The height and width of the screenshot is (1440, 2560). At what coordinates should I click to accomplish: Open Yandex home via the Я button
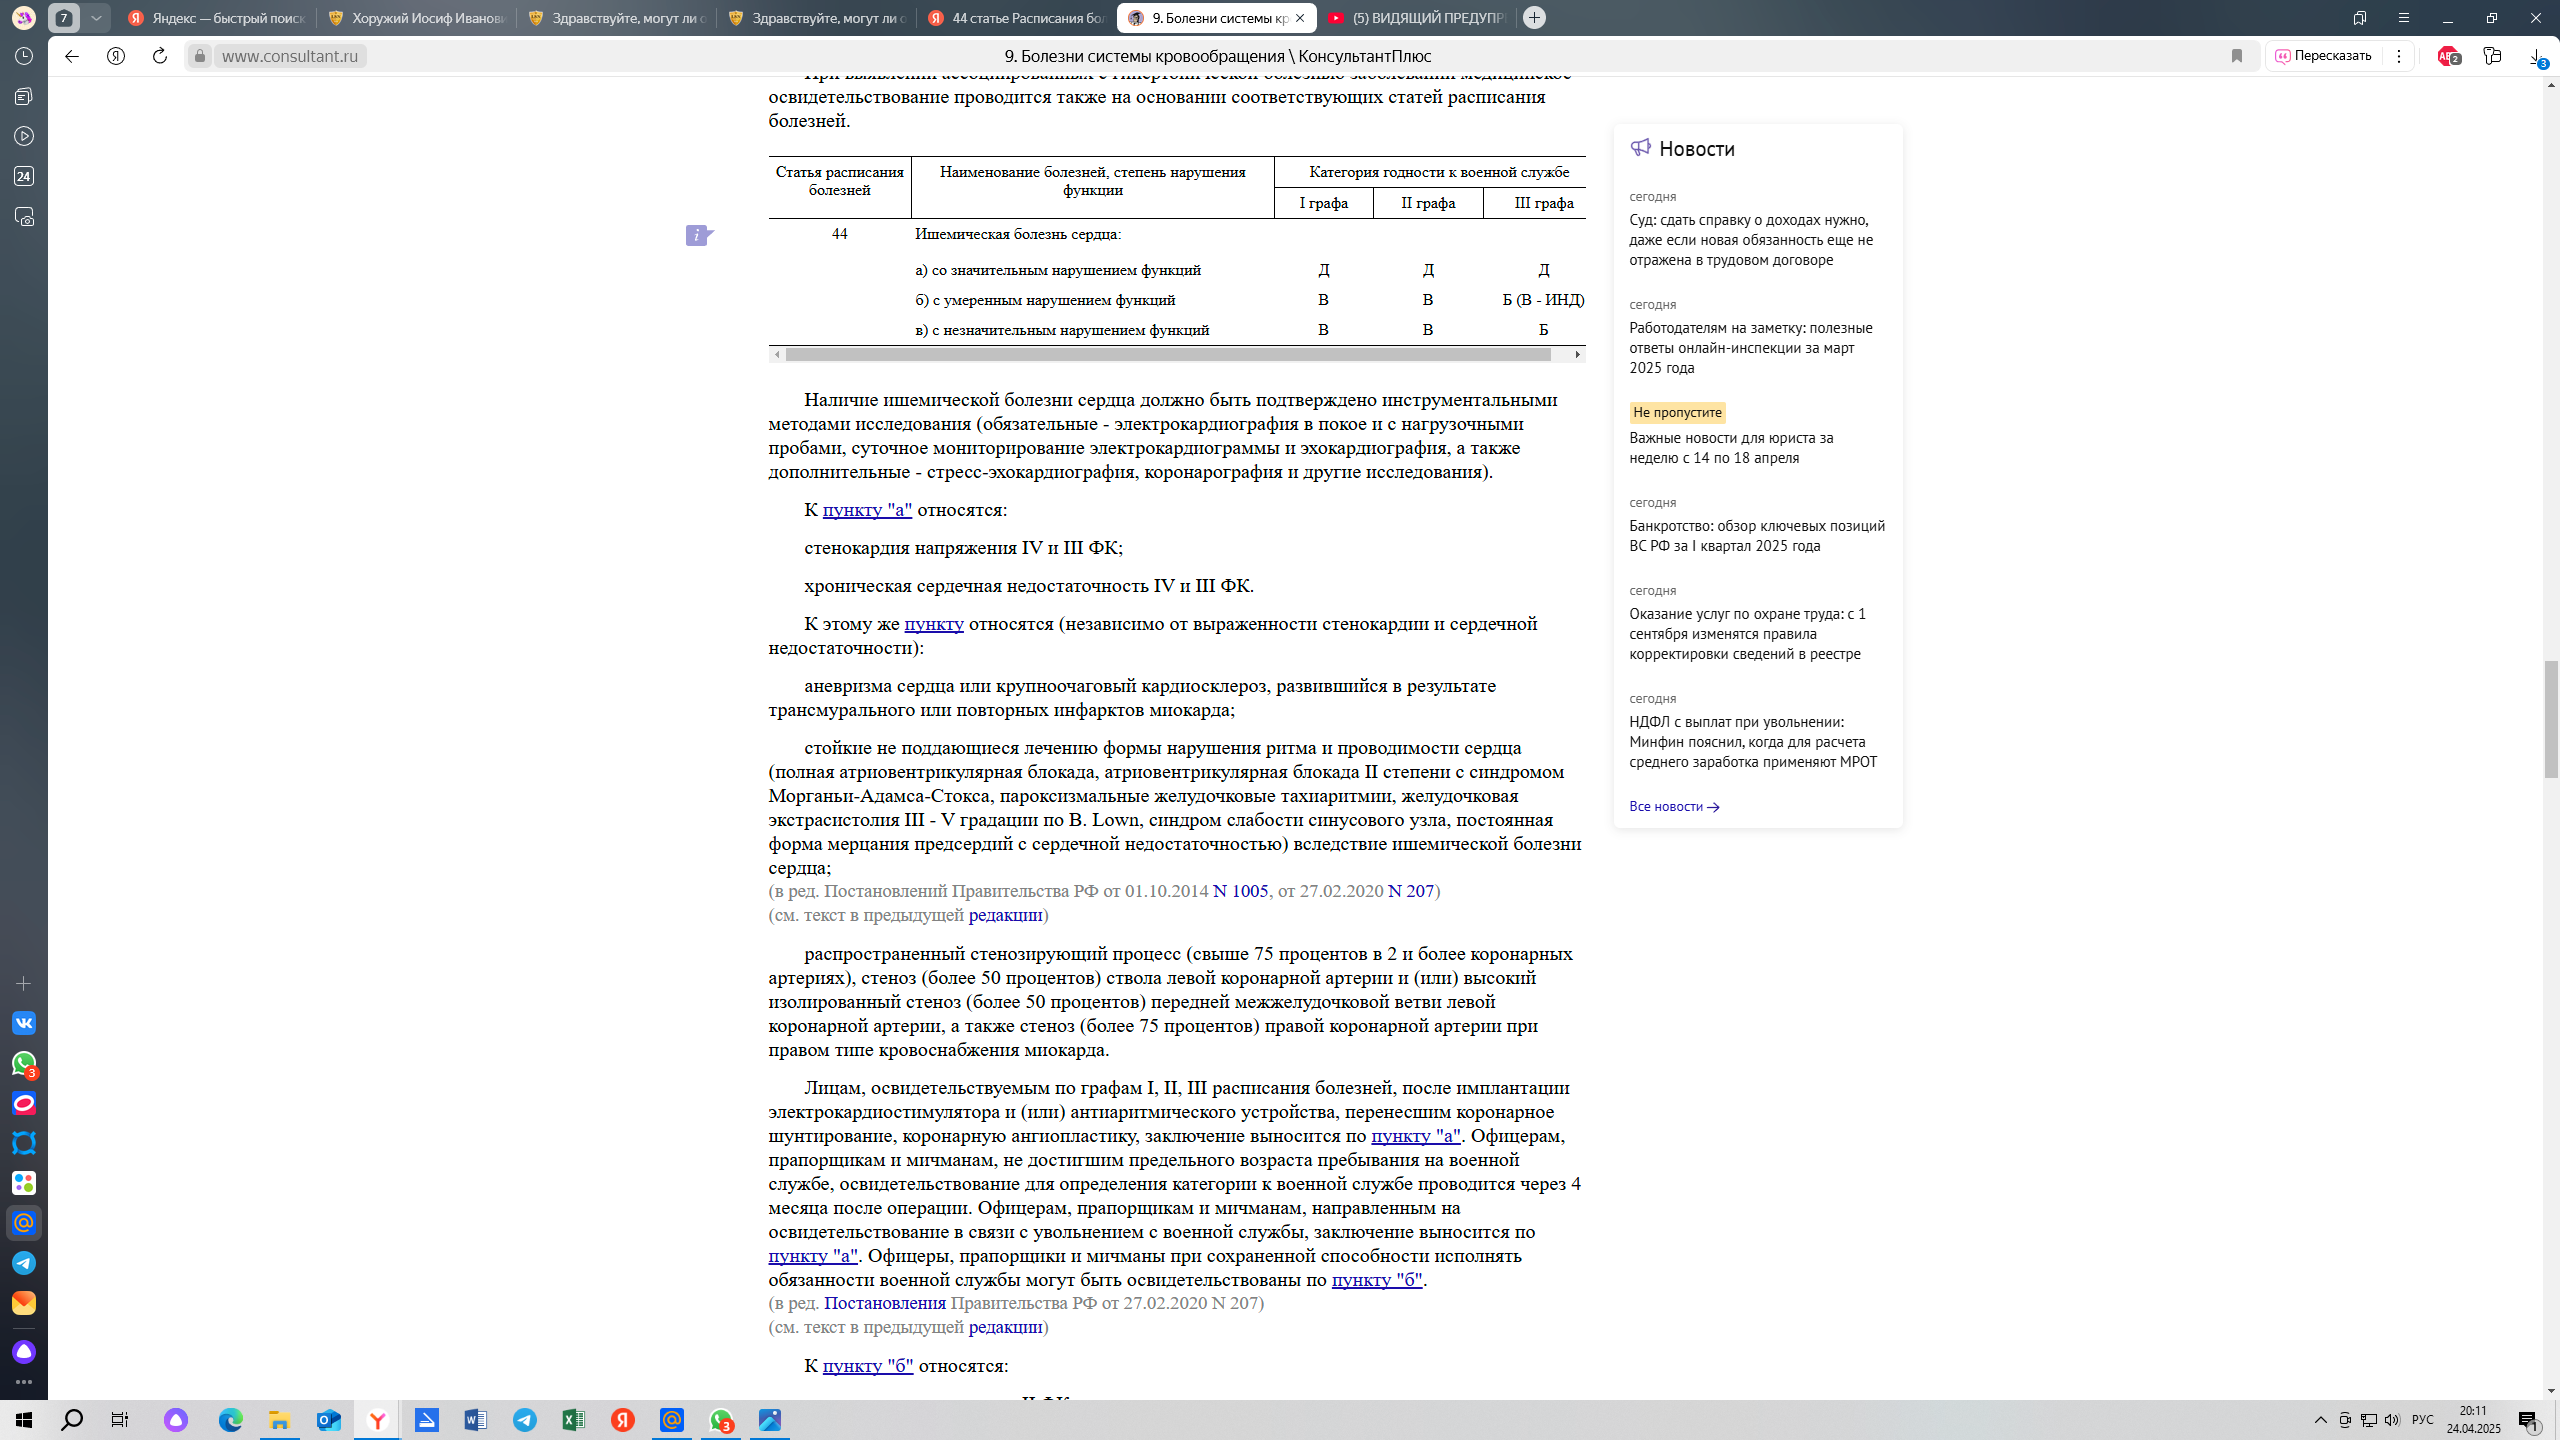point(116,56)
